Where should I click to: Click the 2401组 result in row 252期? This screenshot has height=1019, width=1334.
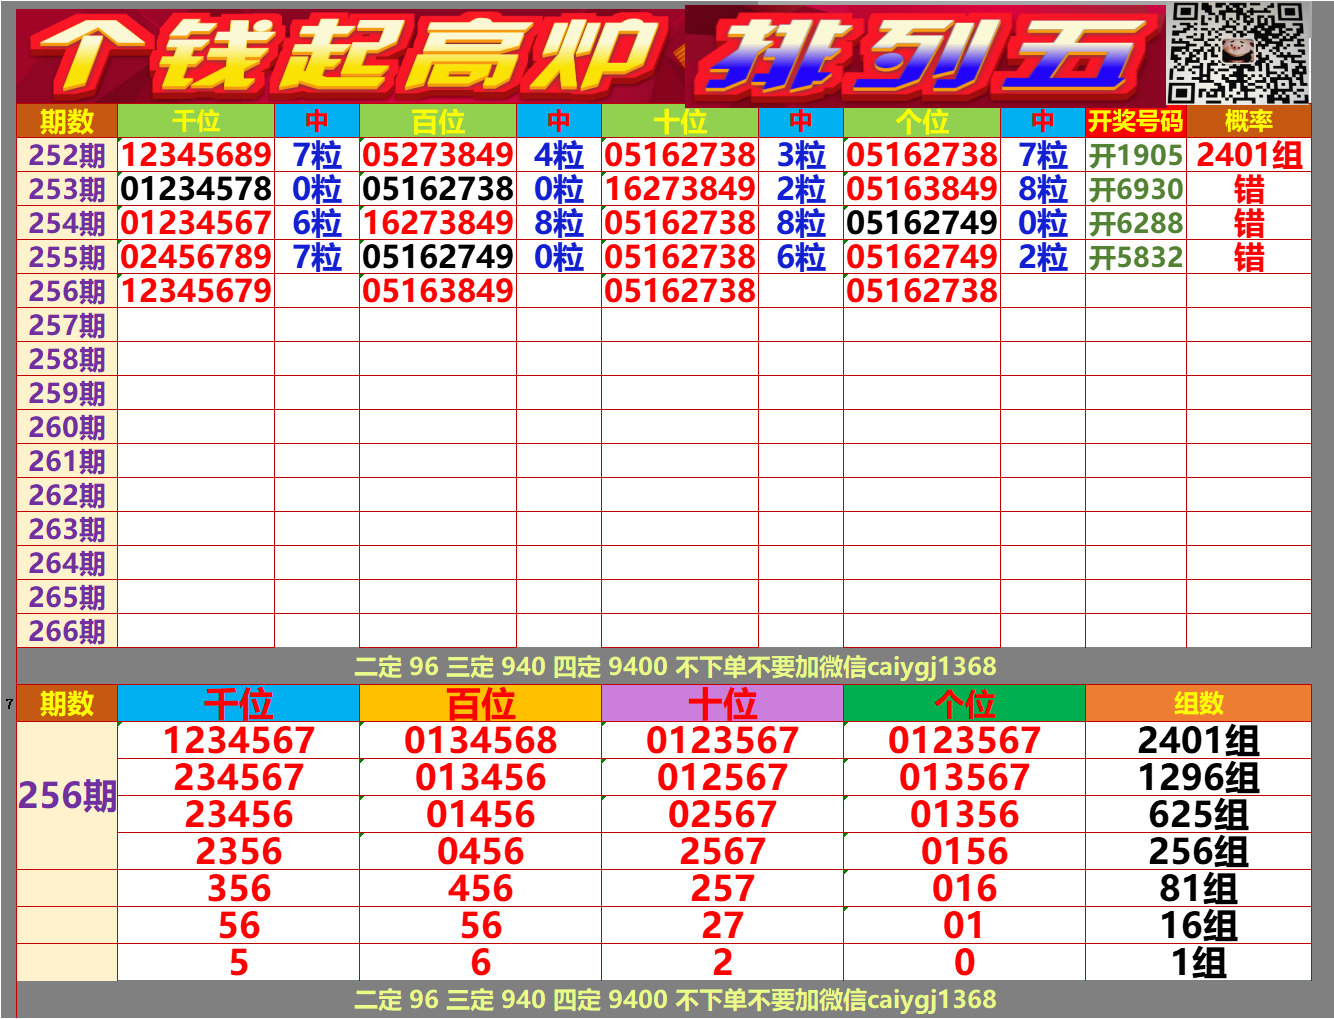[x=1250, y=156]
